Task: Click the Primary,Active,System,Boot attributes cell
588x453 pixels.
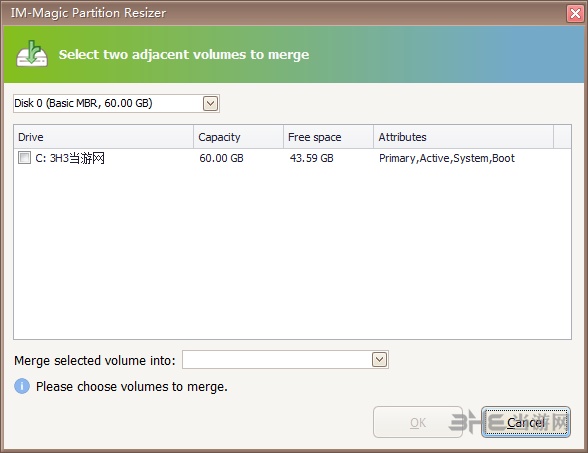Action: [x=447, y=158]
